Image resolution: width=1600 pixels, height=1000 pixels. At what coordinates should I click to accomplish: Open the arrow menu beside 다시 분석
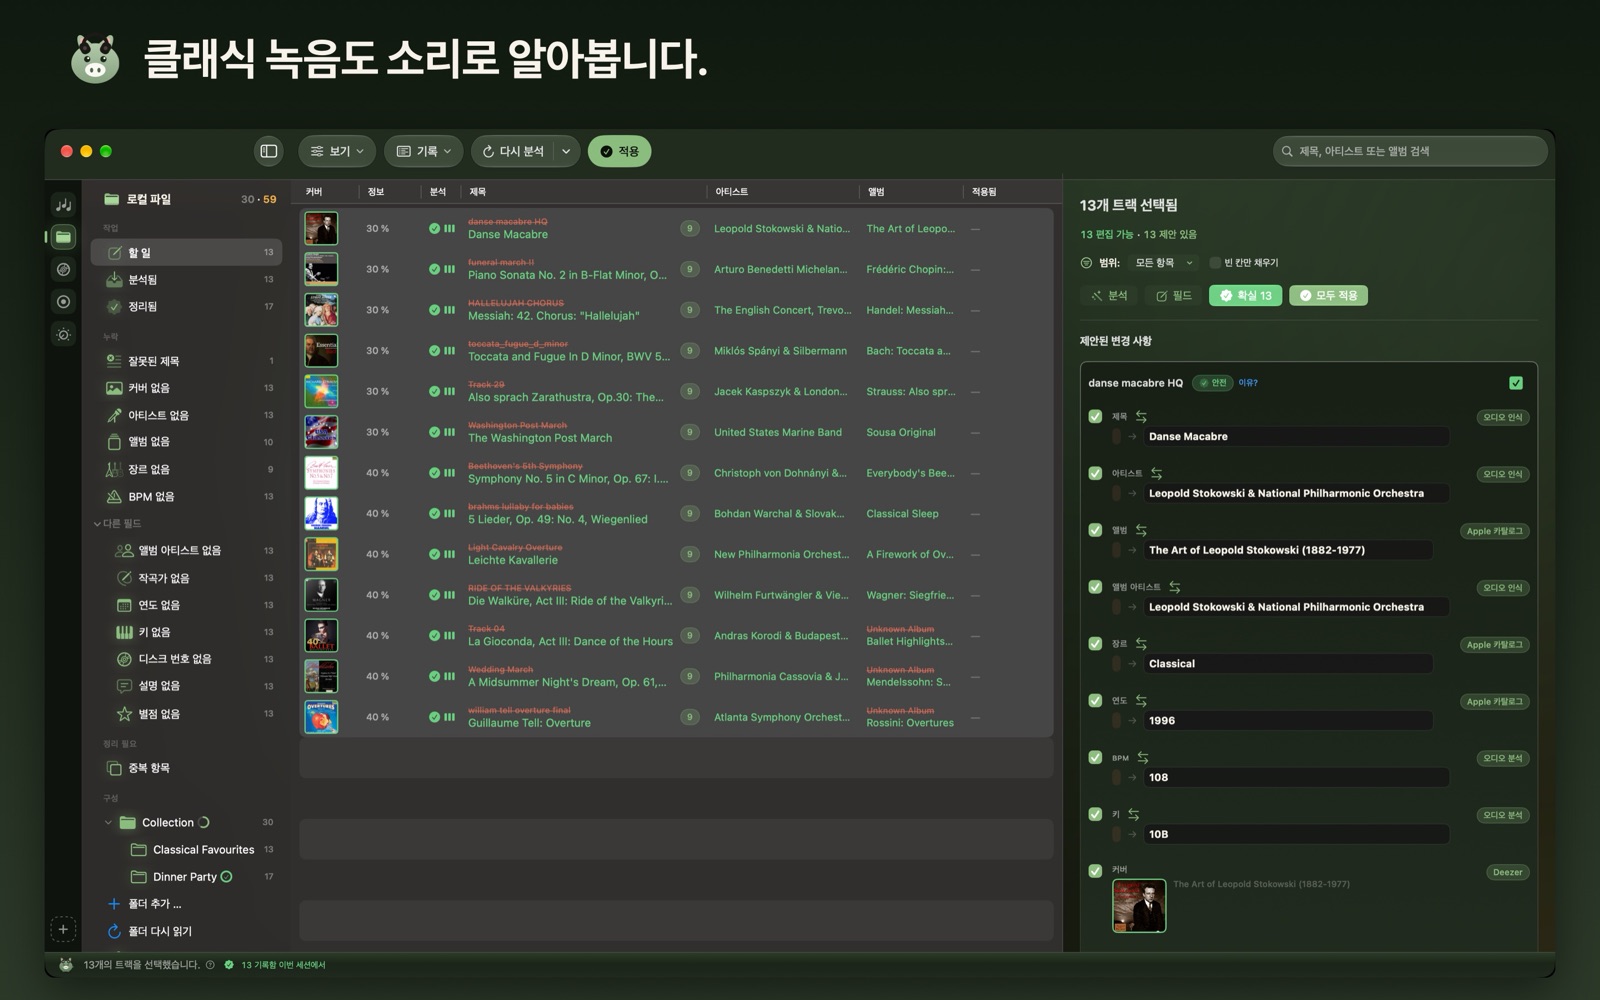pyautogui.click(x=566, y=151)
